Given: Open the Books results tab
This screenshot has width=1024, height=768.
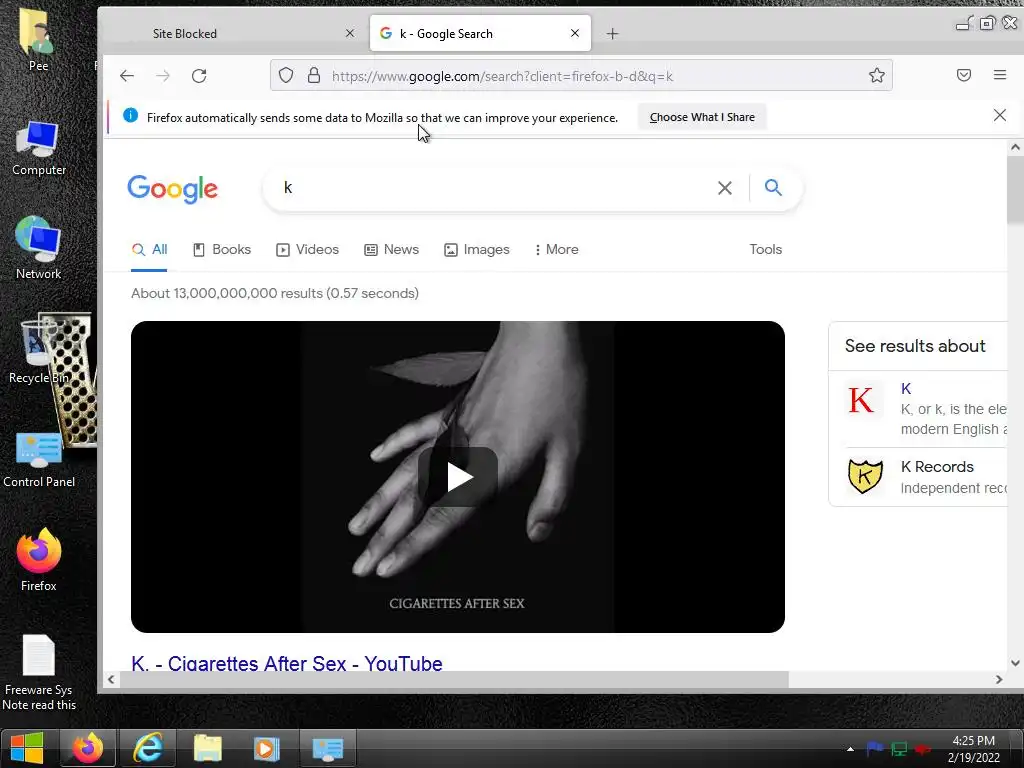Looking at the screenshot, I should pos(222,249).
